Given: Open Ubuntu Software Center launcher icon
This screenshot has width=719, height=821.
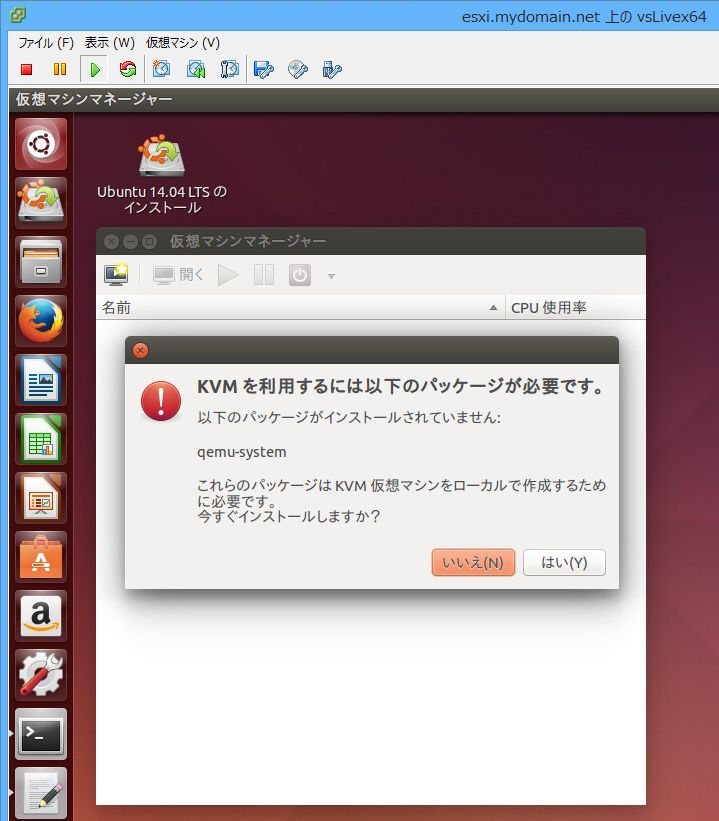Looking at the screenshot, I should [41, 557].
